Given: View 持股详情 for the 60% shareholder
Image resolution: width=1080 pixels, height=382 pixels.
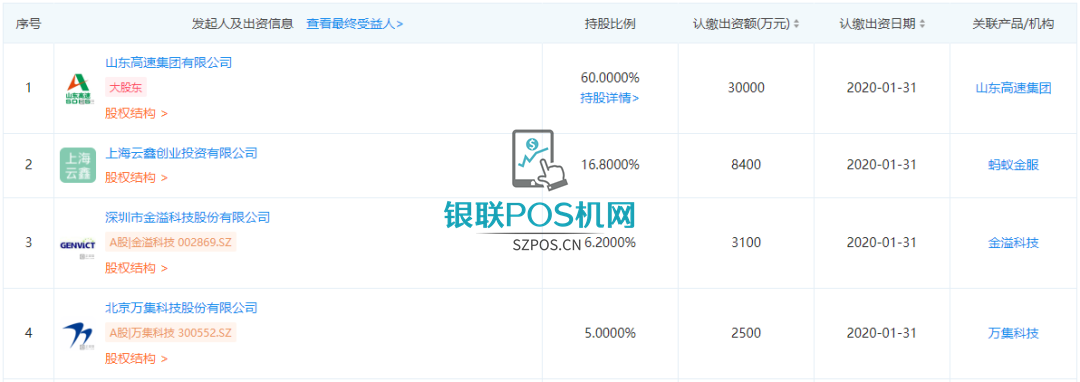Looking at the screenshot, I should pyautogui.click(x=610, y=98).
